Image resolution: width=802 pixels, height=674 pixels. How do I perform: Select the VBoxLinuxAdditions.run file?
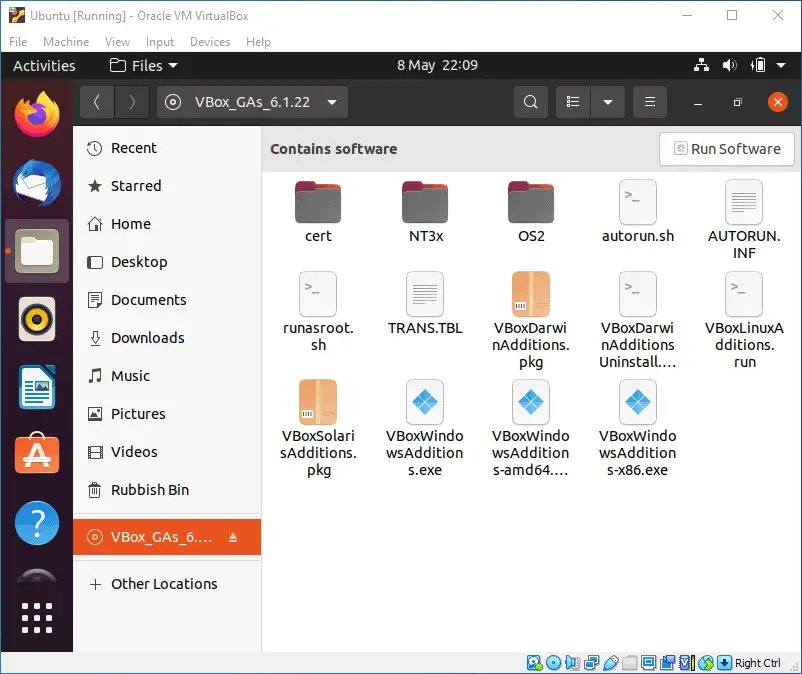click(744, 321)
